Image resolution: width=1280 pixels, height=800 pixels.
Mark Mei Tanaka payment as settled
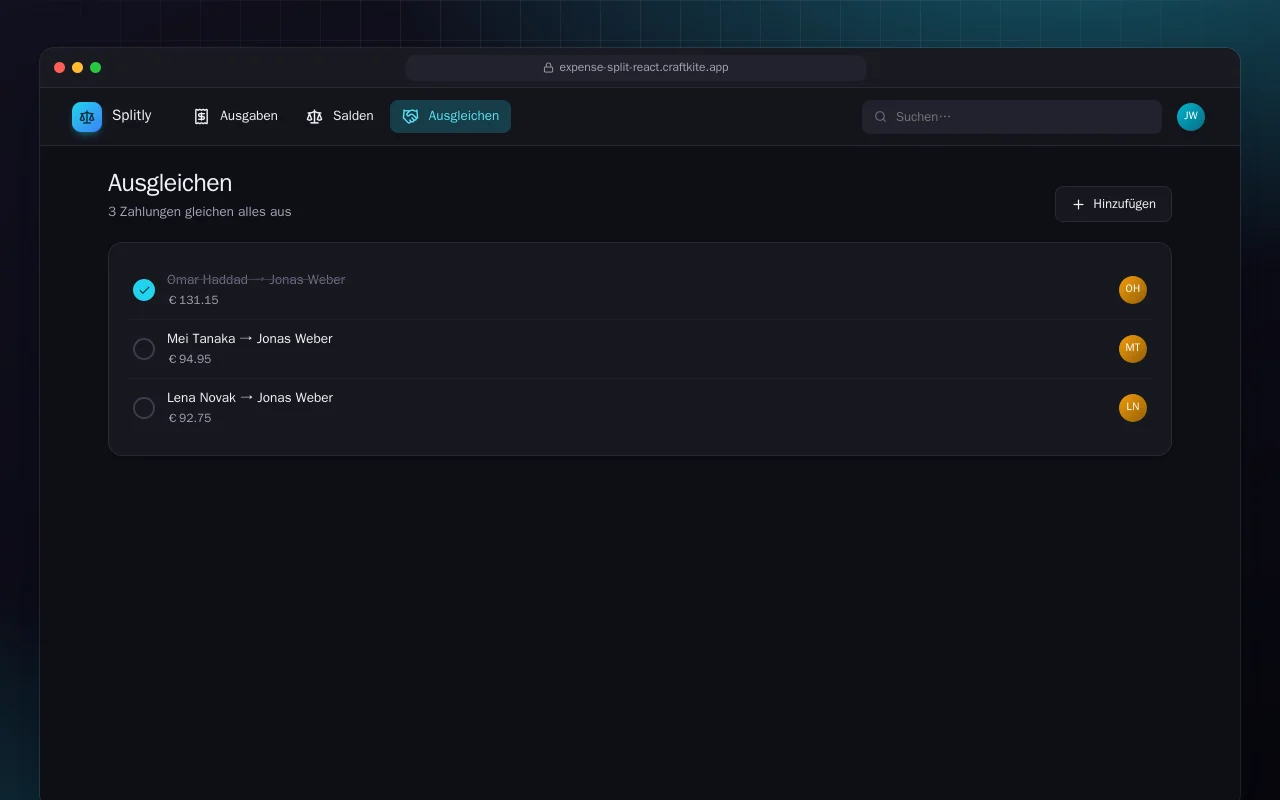144,349
